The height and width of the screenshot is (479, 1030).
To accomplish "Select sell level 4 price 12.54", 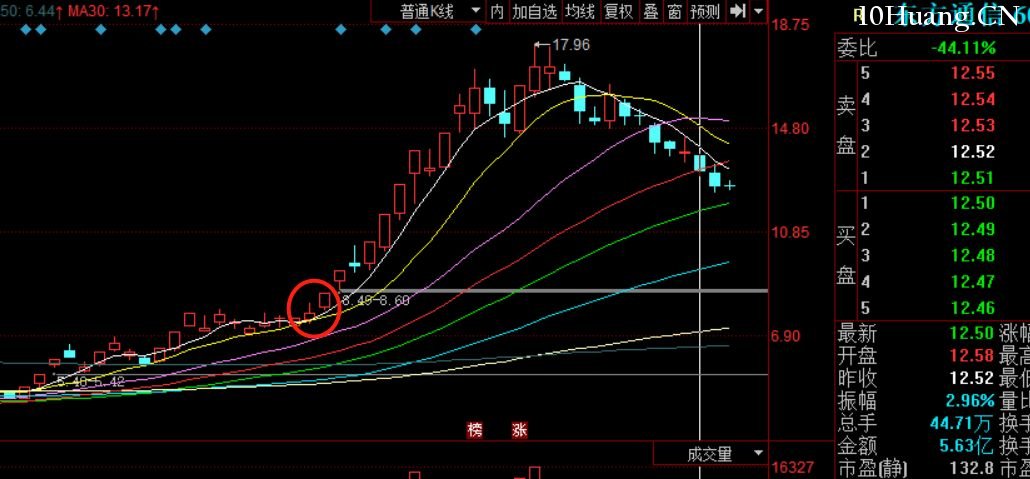I will [x=973, y=99].
